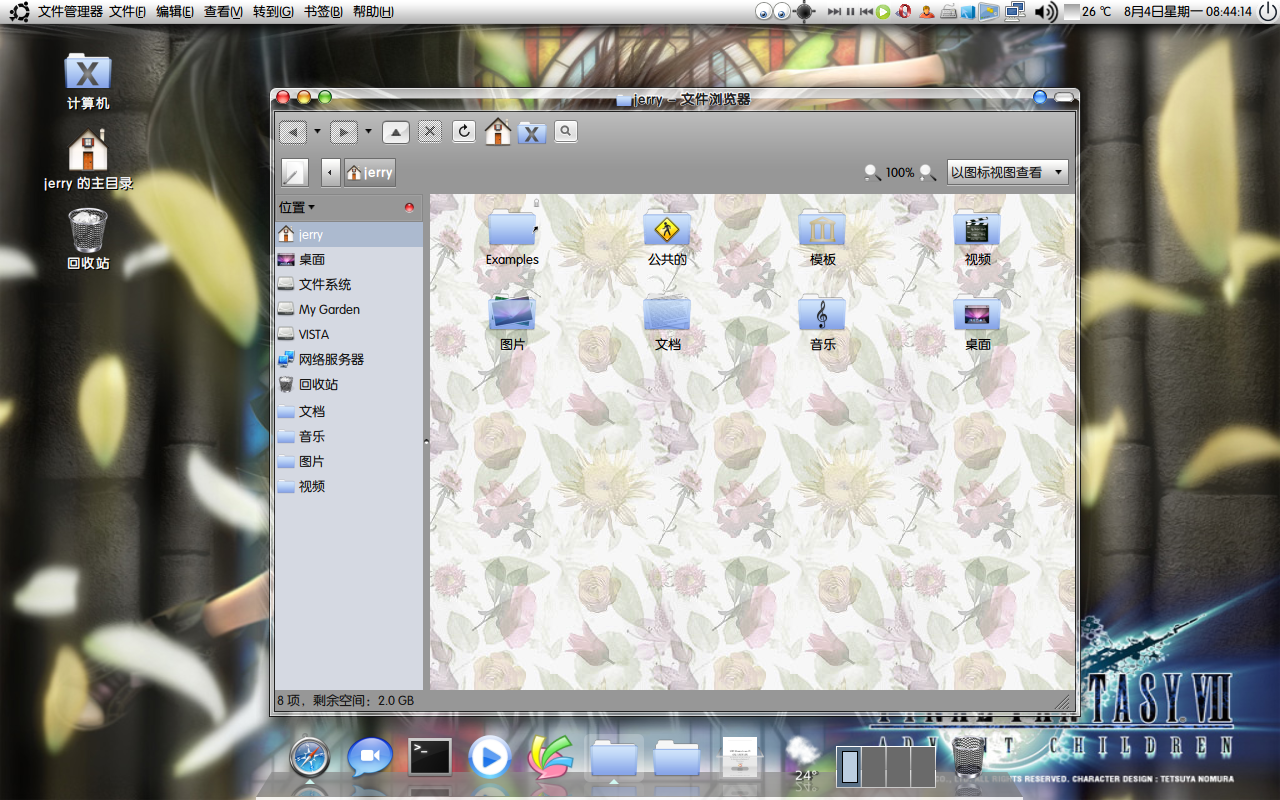The height and width of the screenshot is (800, 1280).
Task: Open the 帮助(H) menu
Action: (373, 12)
